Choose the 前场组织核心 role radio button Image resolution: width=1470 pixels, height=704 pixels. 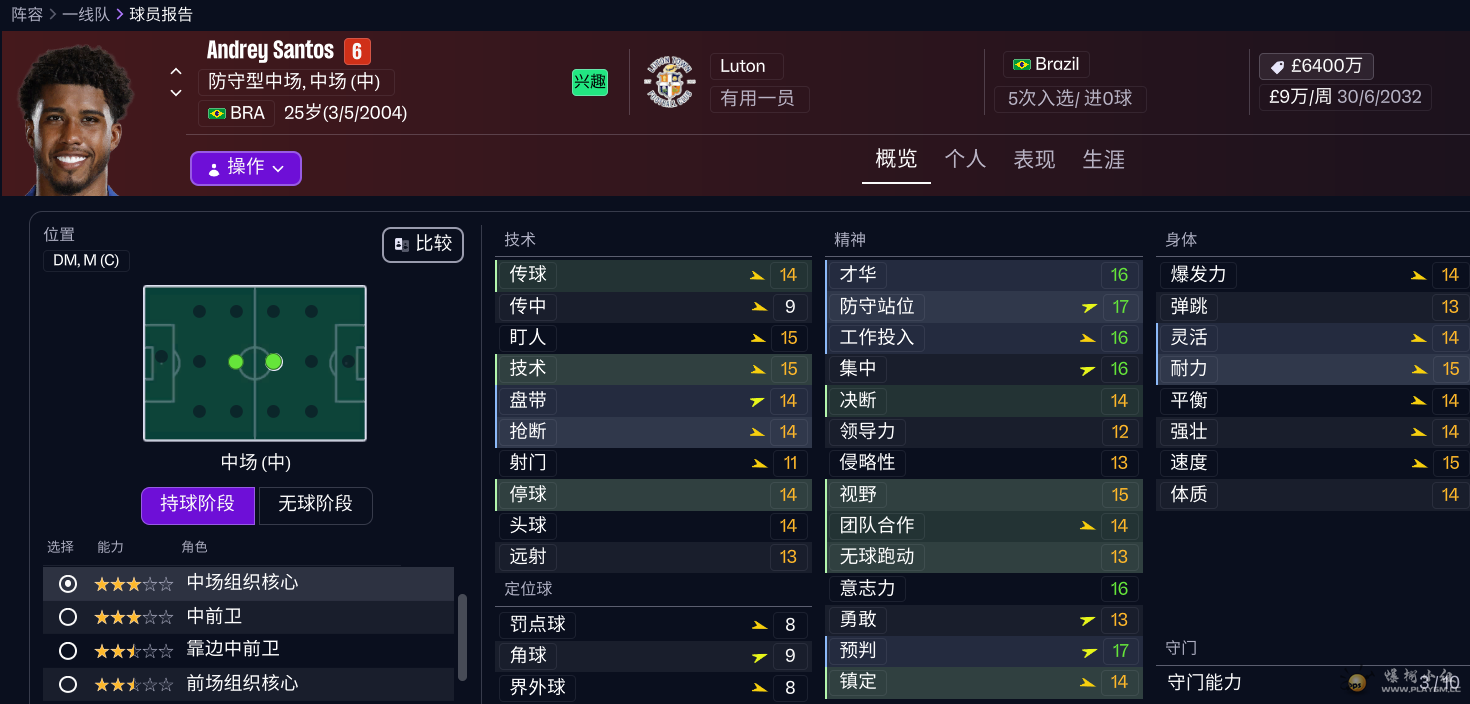(68, 685)
